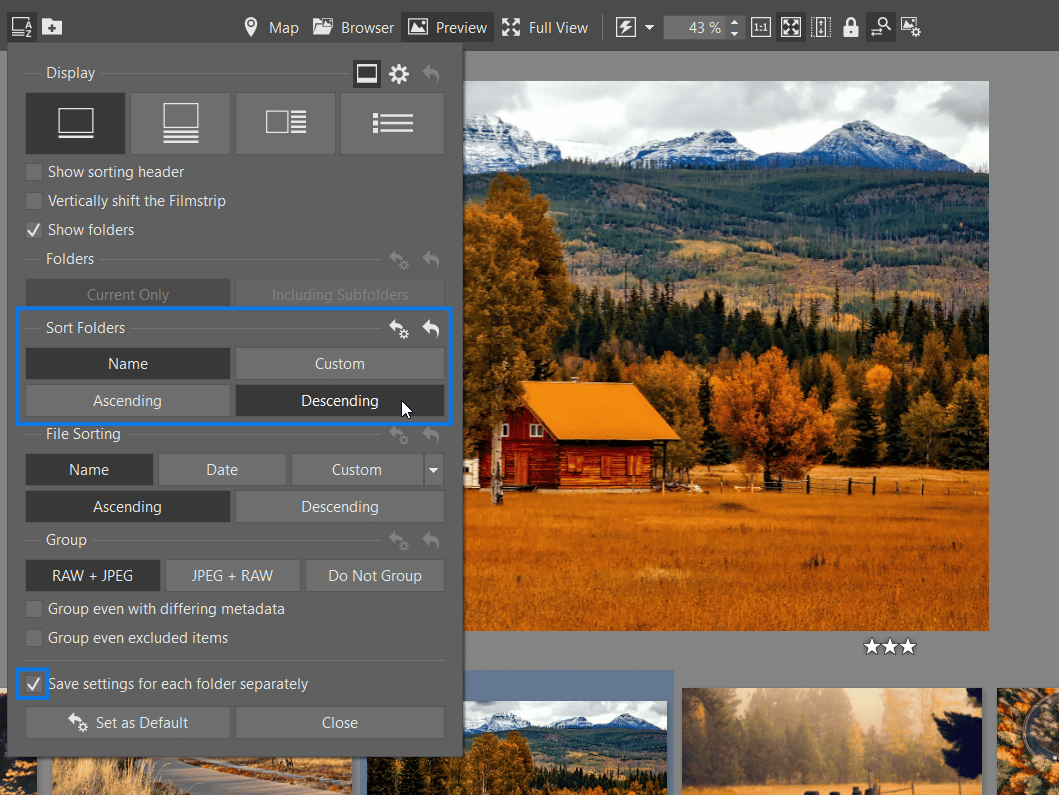The height and width of the screenshot is (795, 1059).
Task: Open the Display section gear icon
Action: (x=398, y=73)
